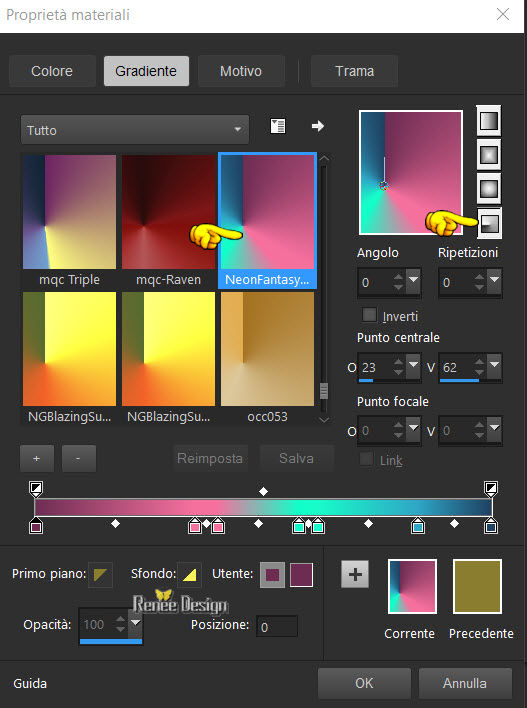Switch to the Colore tab
527x708 pixels.
(x=52, y=71)
